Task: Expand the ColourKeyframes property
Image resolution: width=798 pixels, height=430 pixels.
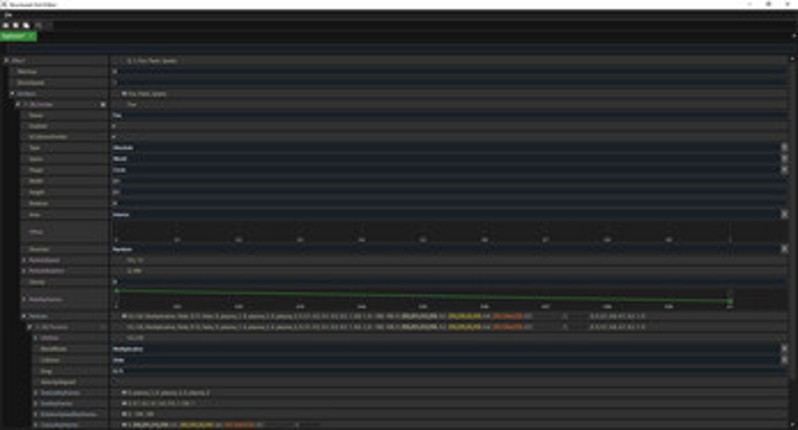Action: pyautogui.click(x=36, y=424)
